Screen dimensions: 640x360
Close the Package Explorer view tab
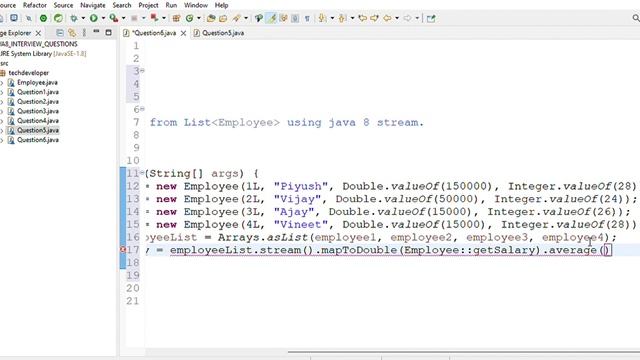(38, 33)
